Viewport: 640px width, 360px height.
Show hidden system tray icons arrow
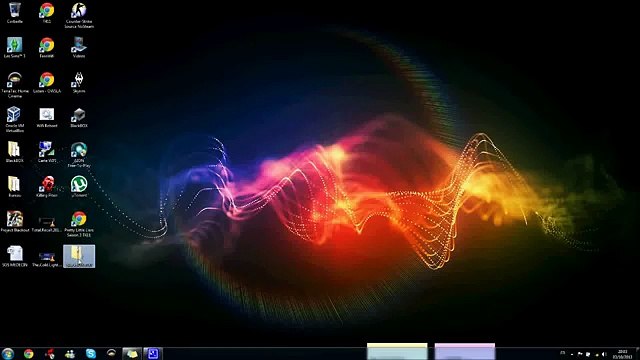tap(572, 354)
